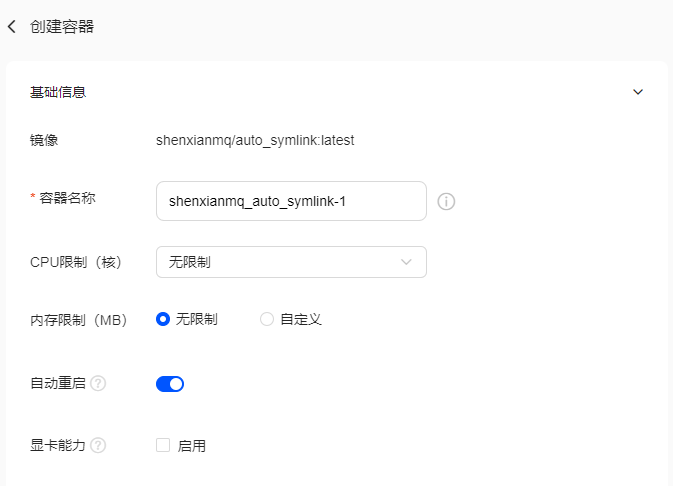Viewport: 673px width, 486px height.
Task: Click the 容器名称 field label
Action: point(67,198)
